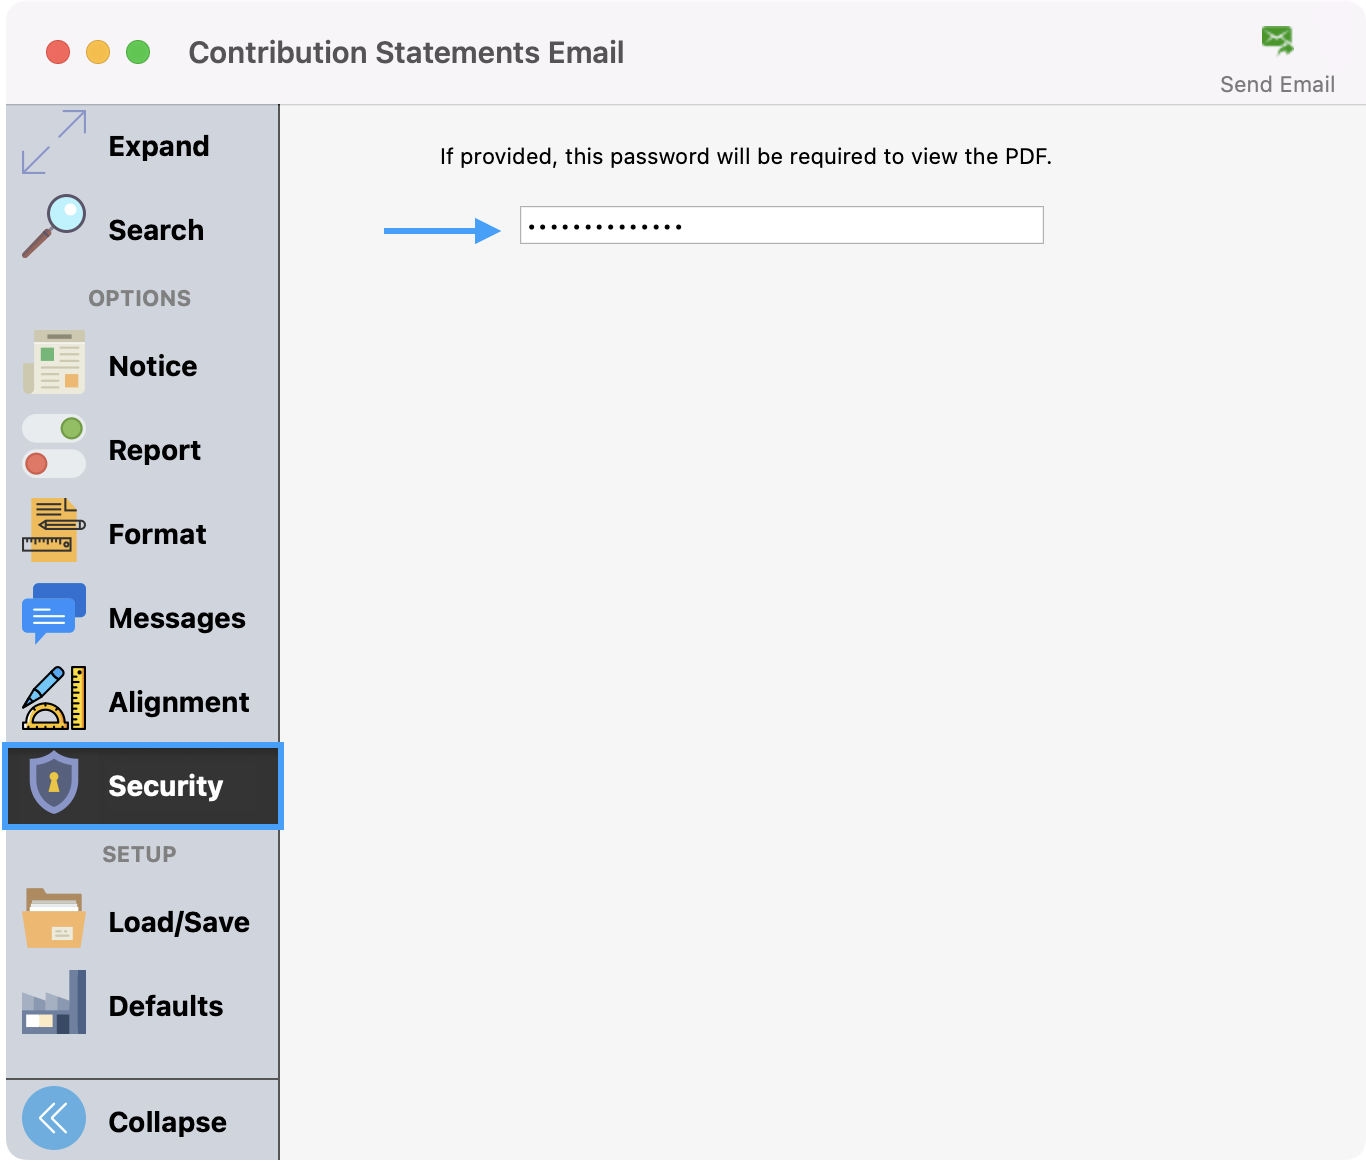Click the Report toggle switches icon
Image resolution: width=1366 pixels, height=1160 pixels.
(x=54, y=446)
